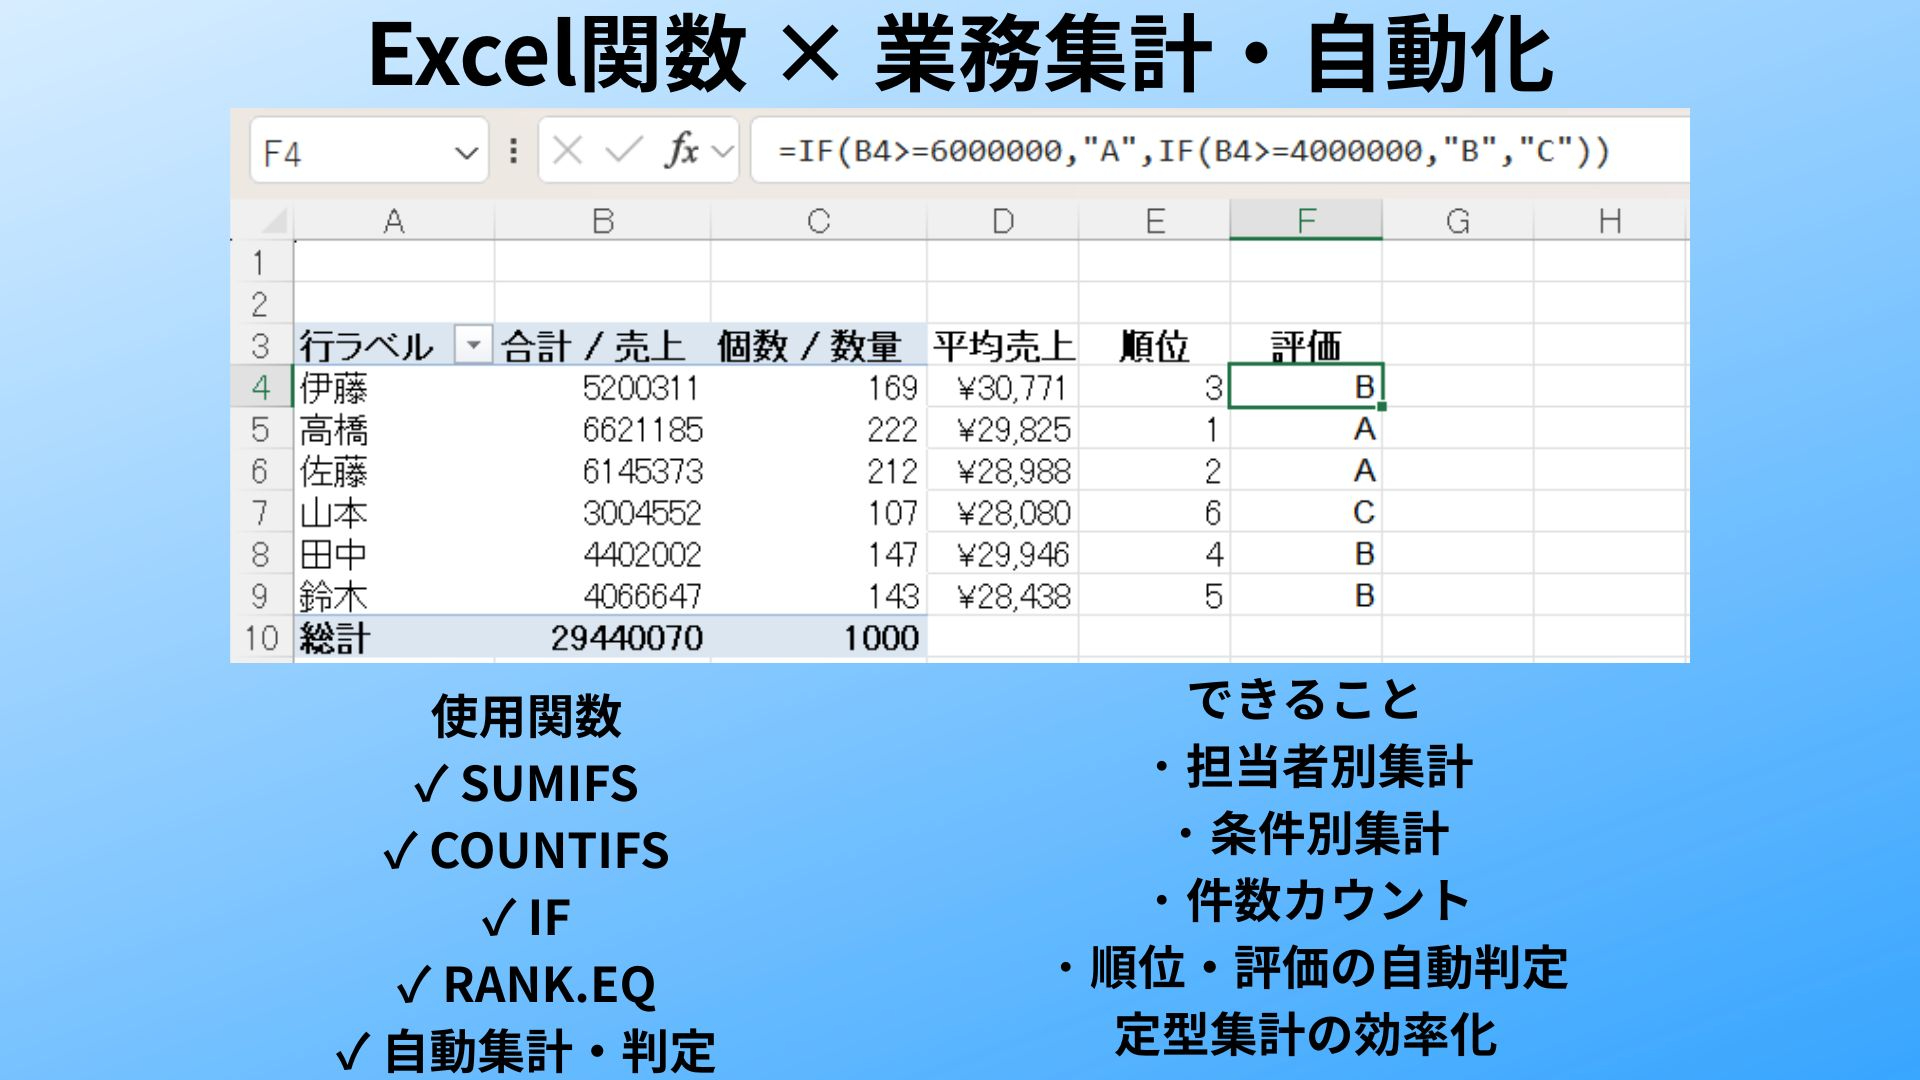1920x1080 pixels.
Task: Click the 合計 / 売上 header cell
Action: coord(602,346)
